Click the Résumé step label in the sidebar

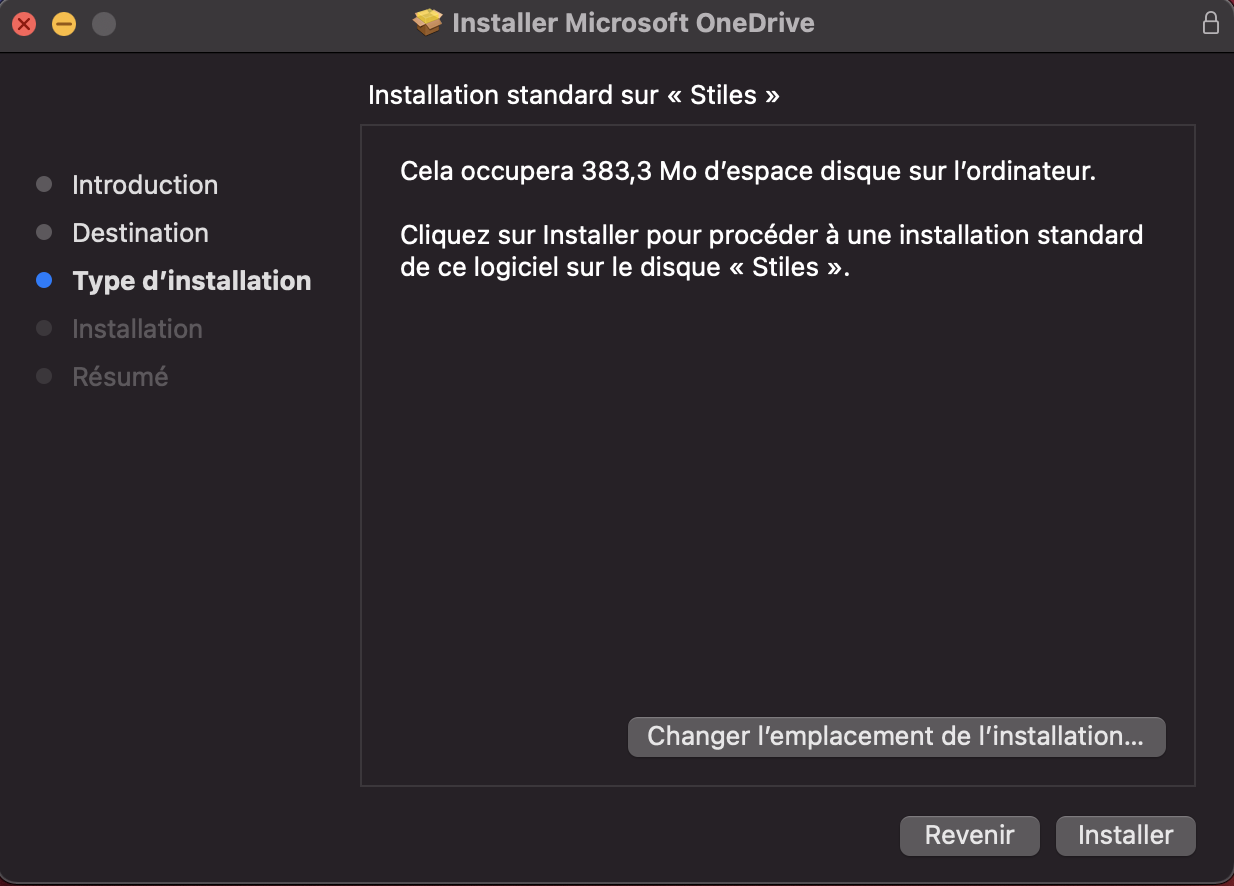point(120,377)
